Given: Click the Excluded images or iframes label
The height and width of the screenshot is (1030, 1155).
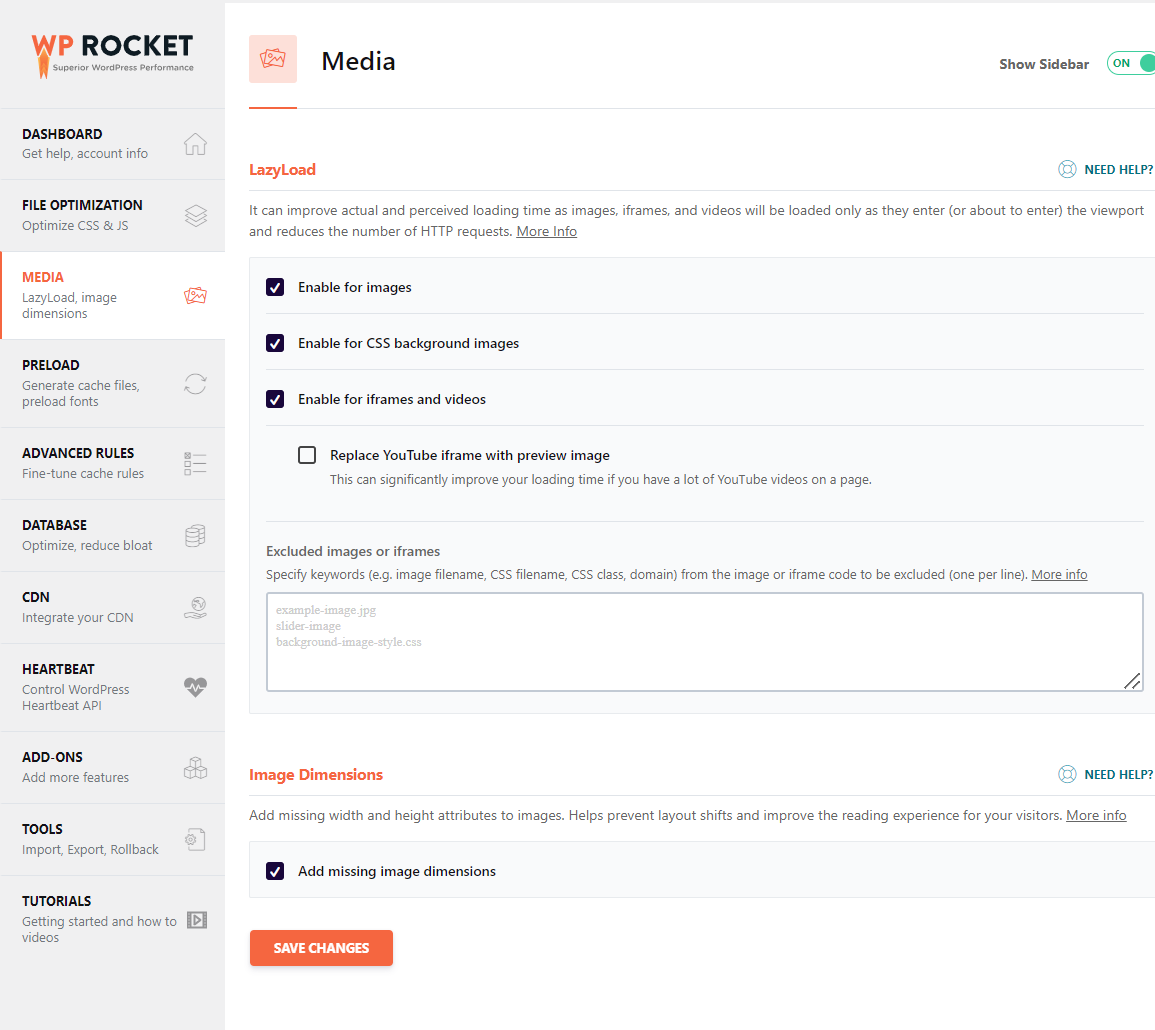Looking at the screenshot, I should (x=353, y=551).
